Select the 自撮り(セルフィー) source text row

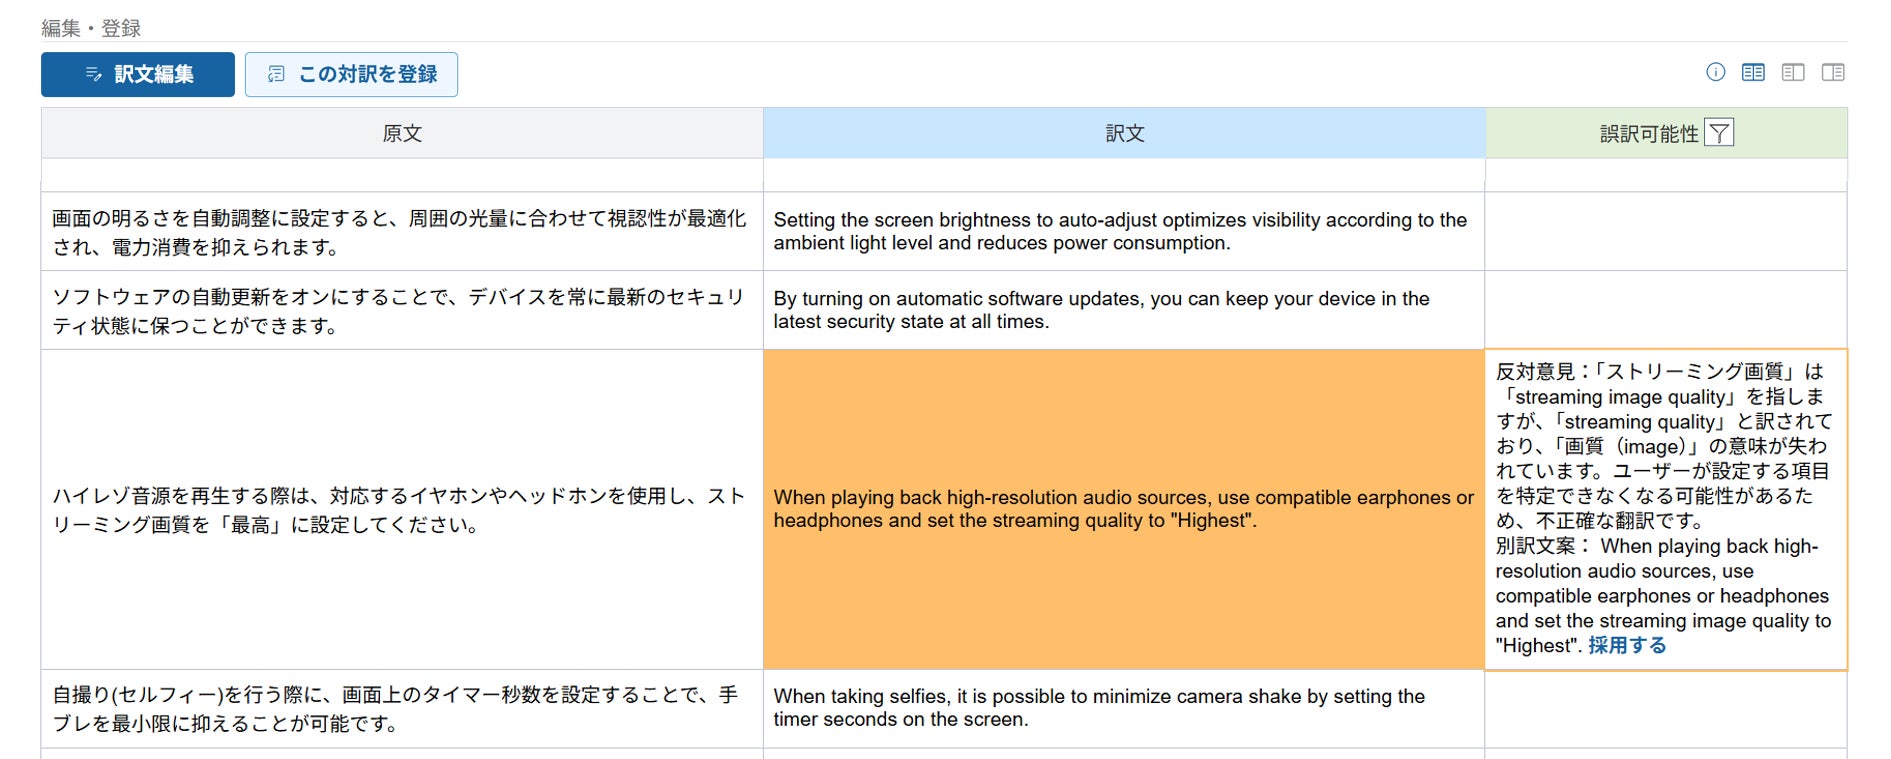(x=402, y=709)
